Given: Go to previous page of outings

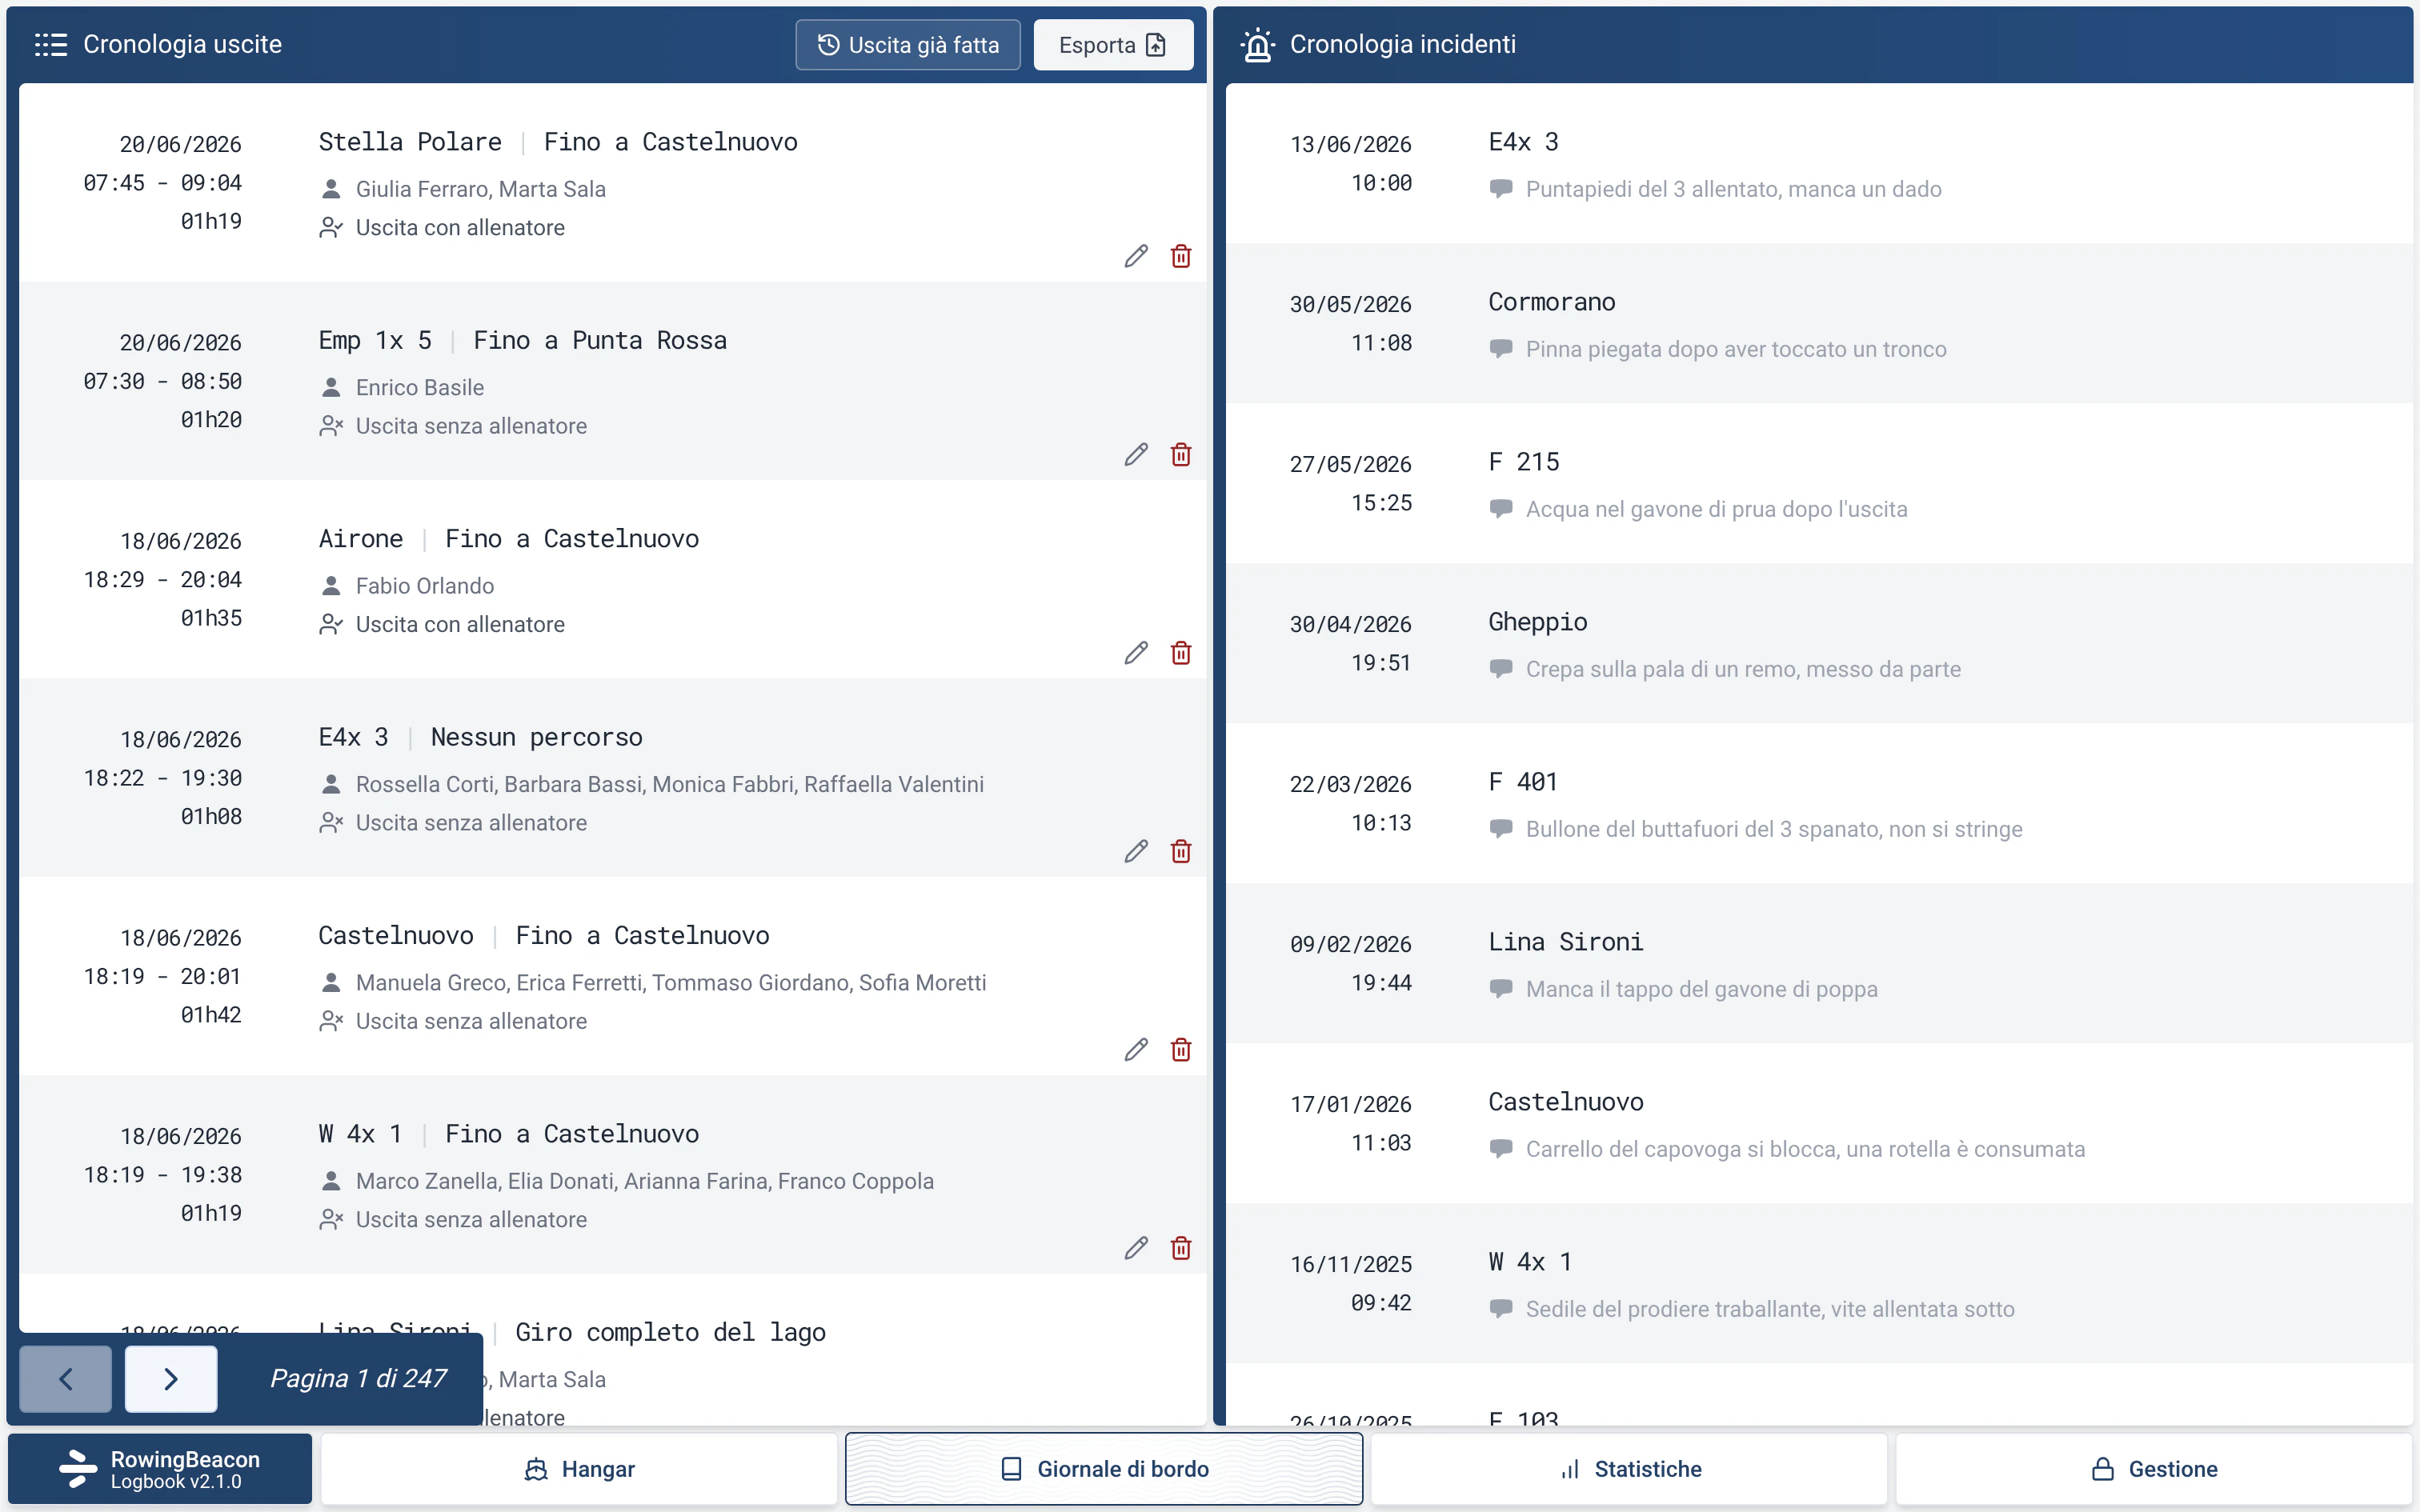Looking at the screenshot, I should [66, 1379].
